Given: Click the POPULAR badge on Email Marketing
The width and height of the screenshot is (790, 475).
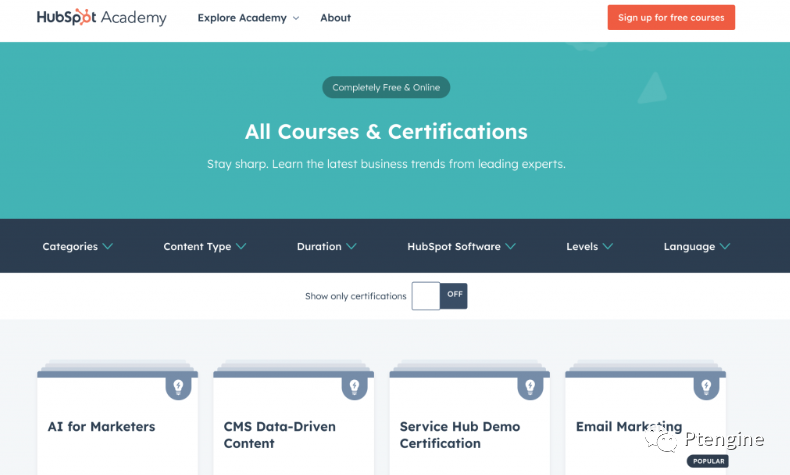Looking at the screenshot, I should pos(708,461).
